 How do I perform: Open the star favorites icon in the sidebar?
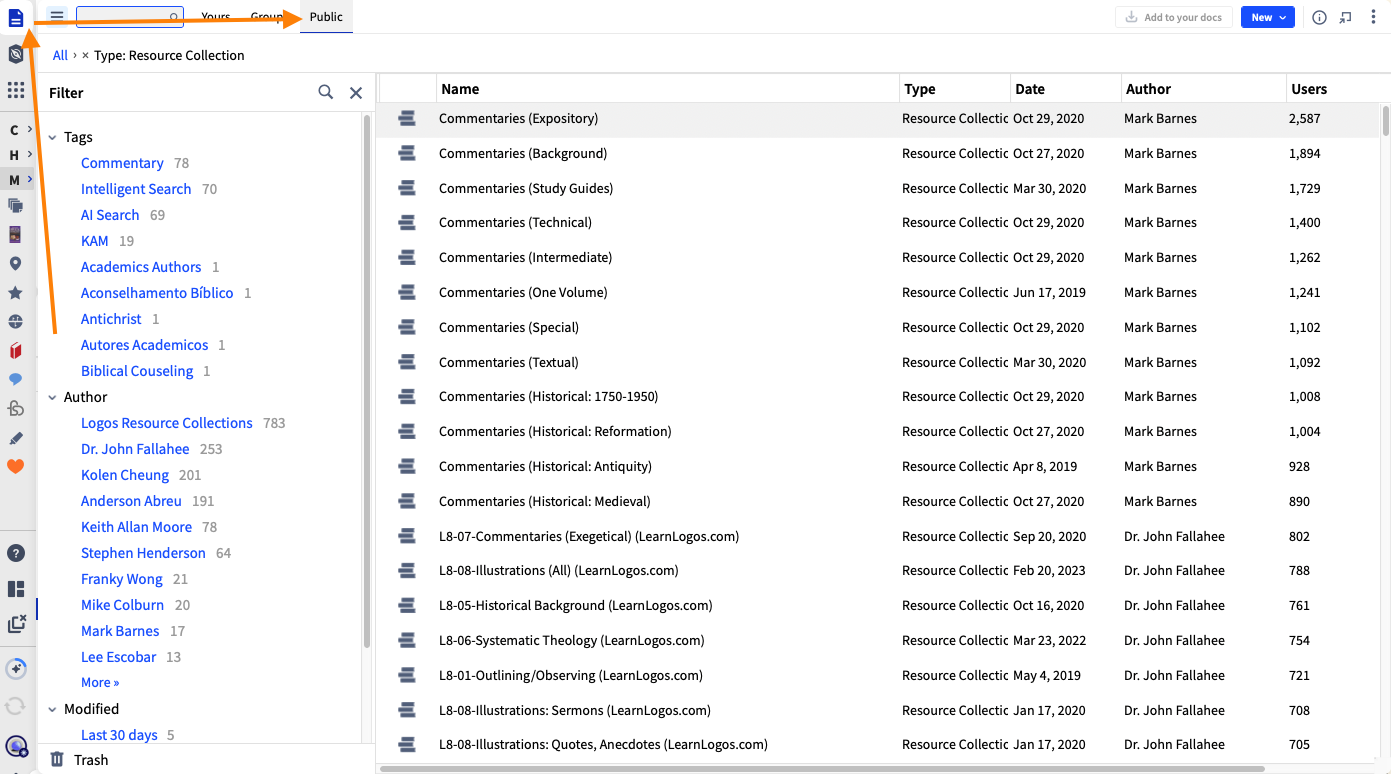pyautogui.click(x=15, y=293)
